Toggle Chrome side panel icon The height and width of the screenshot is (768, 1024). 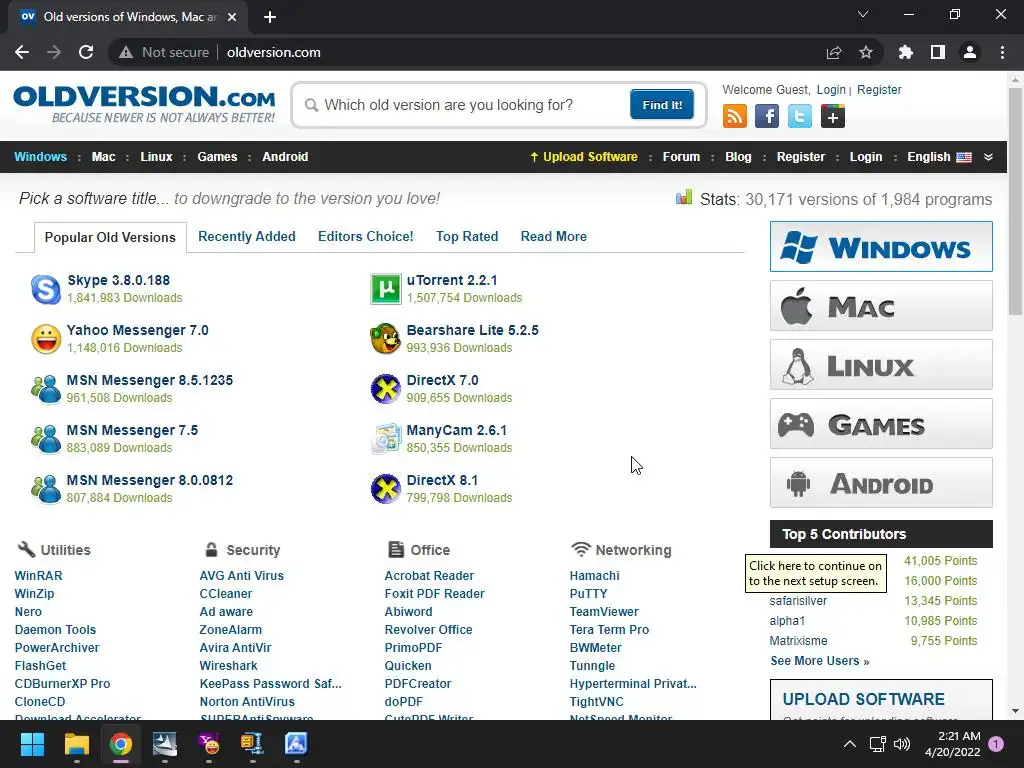pos(938,52)
